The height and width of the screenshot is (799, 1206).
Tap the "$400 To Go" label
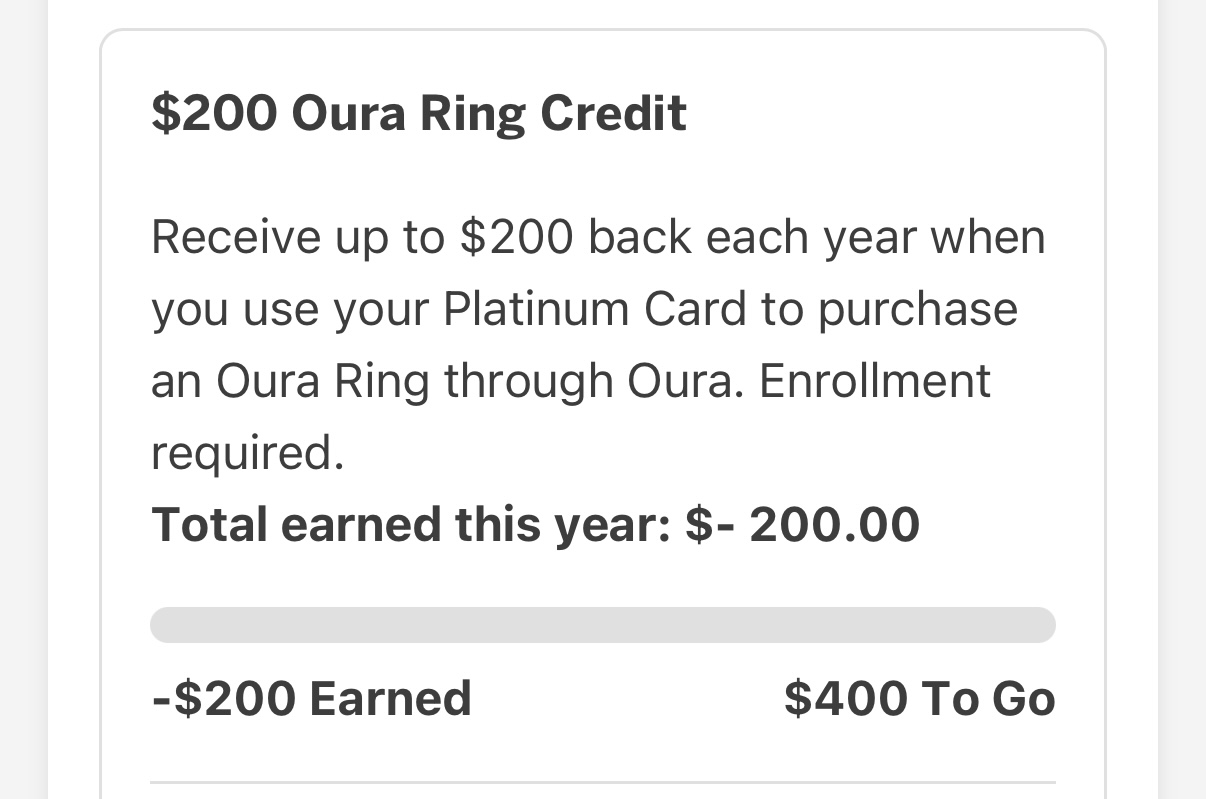pyautogui.click(x=919, y=698)
